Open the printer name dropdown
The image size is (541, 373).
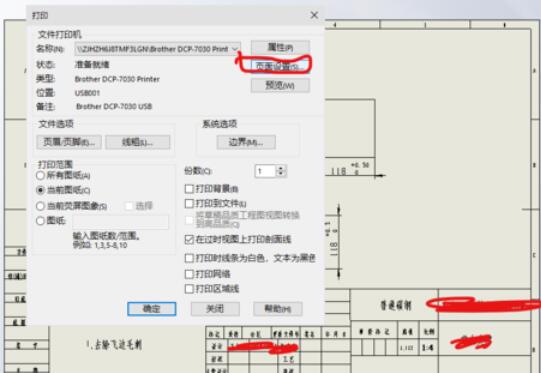click(158, 49)
